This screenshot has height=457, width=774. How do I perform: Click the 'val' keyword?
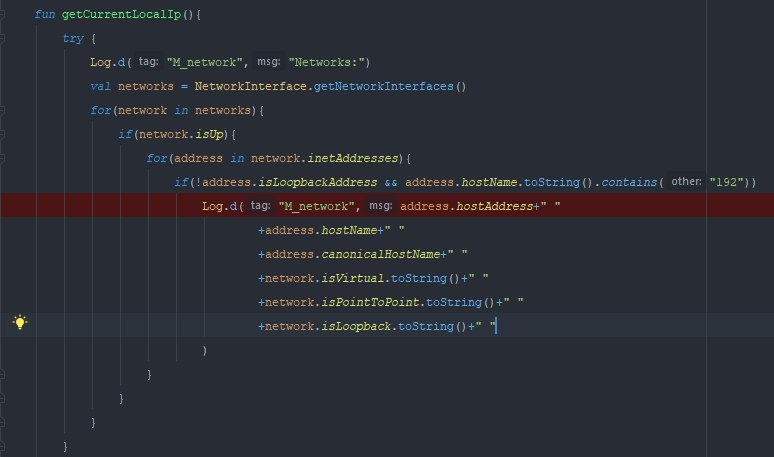pyautogui.click(x=101, y=86)
